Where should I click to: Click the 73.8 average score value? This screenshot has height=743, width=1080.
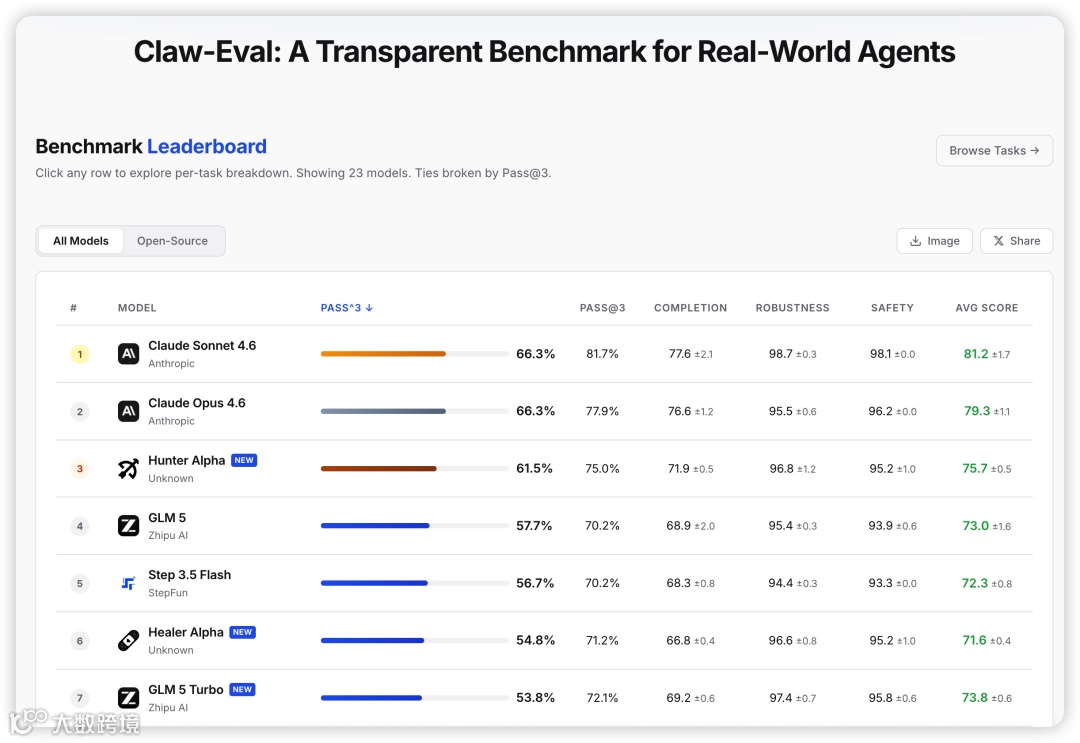tap(975, 698)
